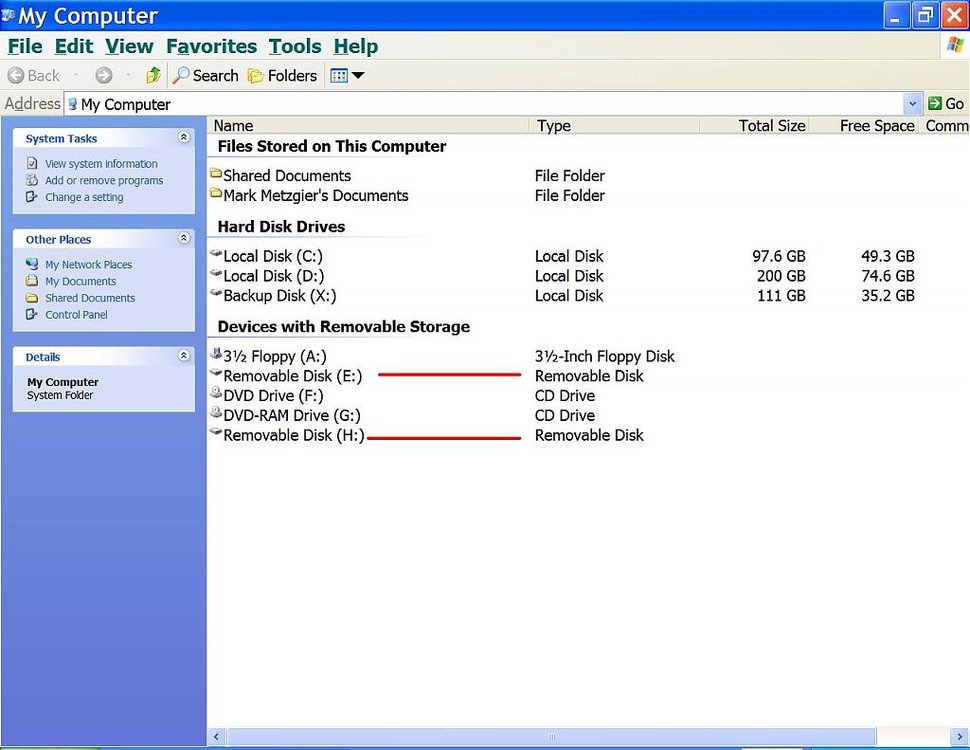The width and height of the screenshot is (970, 750).
Task: Select Mark Metzgier's Documents folder icon
Action: (216, 194)
